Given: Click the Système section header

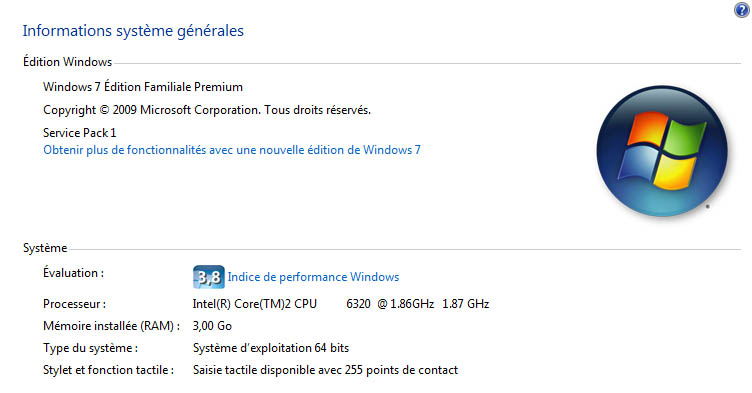Looking at the screenshot, I should pos(45,248).
